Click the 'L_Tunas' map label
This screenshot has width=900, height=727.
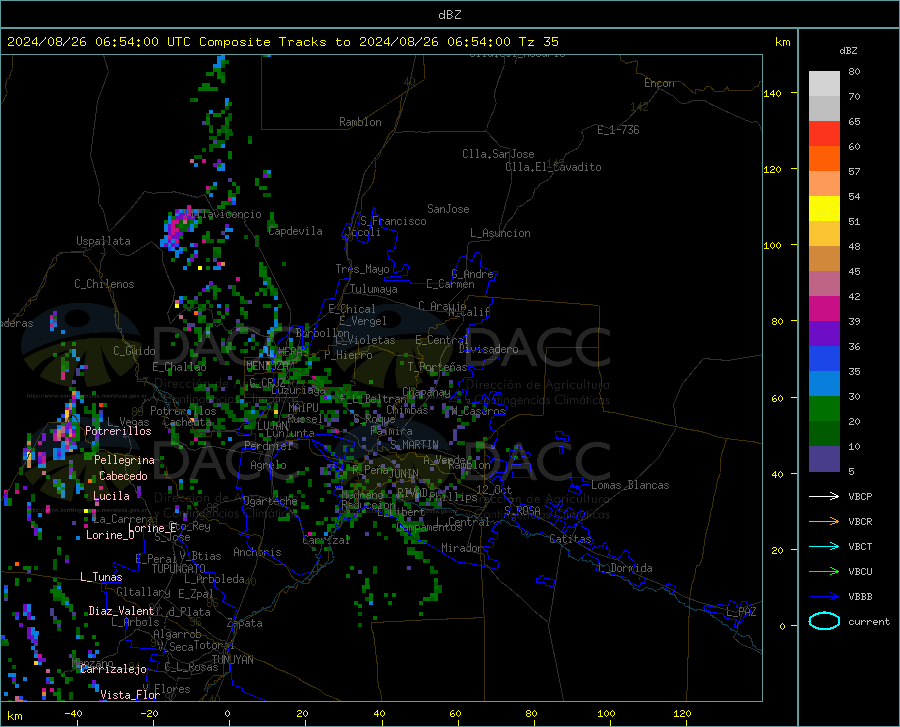tap(101, 577)
